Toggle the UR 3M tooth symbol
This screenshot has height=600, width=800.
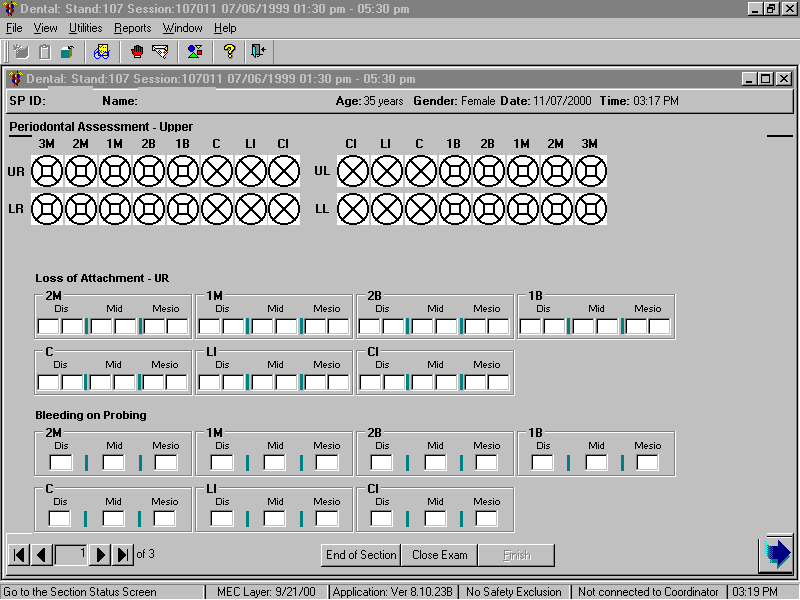coord(47,172)
